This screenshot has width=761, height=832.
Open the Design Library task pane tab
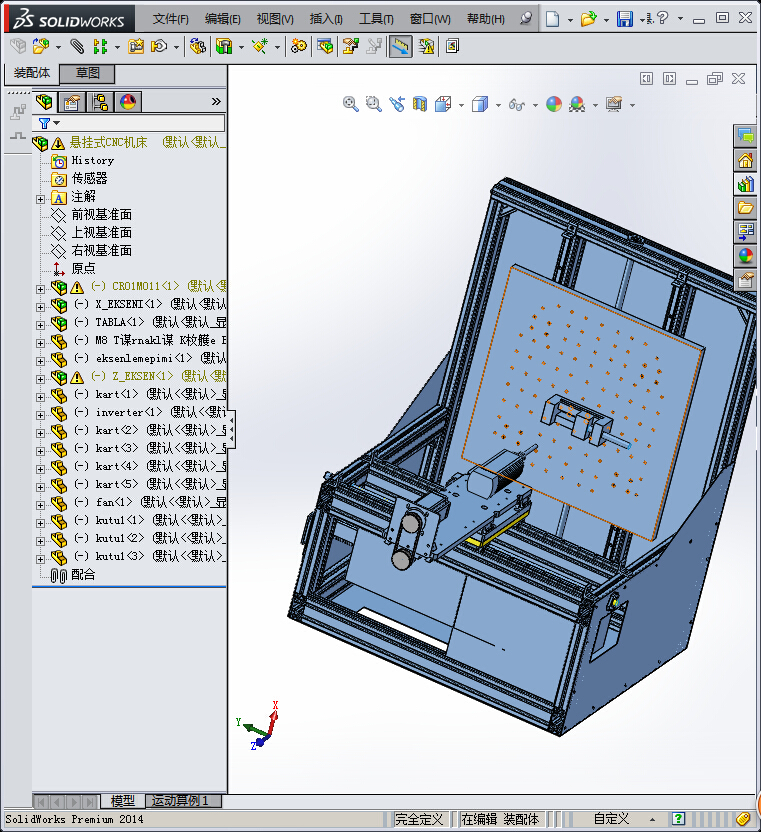click(746, 184)
